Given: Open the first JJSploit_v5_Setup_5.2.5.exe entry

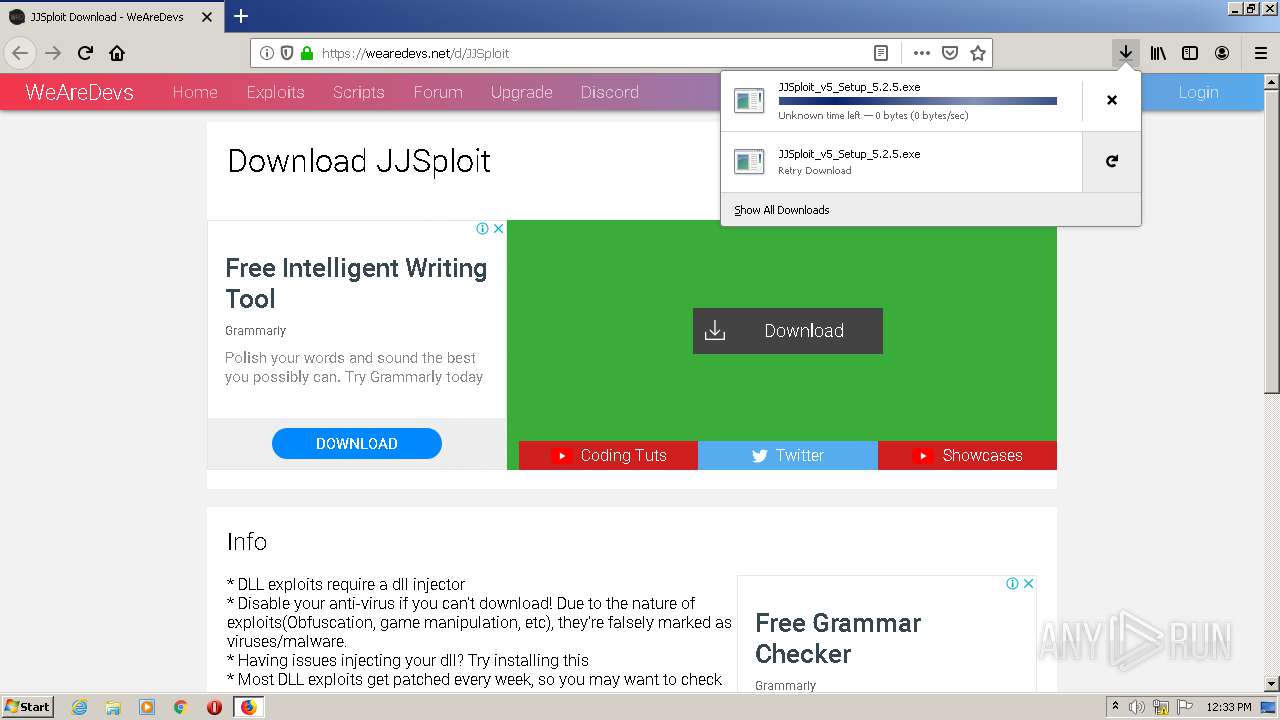Looking at the screenshot, I should [901, 100].
